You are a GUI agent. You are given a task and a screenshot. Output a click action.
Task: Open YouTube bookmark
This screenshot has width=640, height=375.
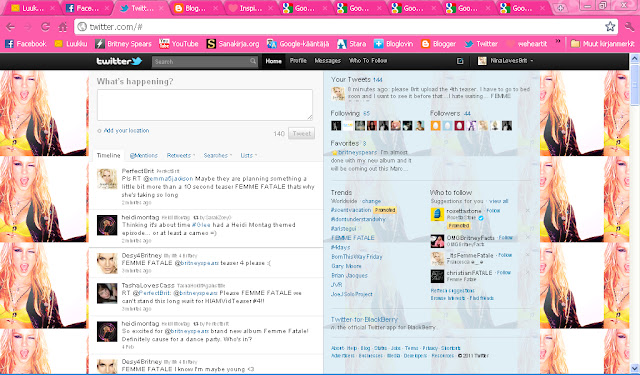178,44
